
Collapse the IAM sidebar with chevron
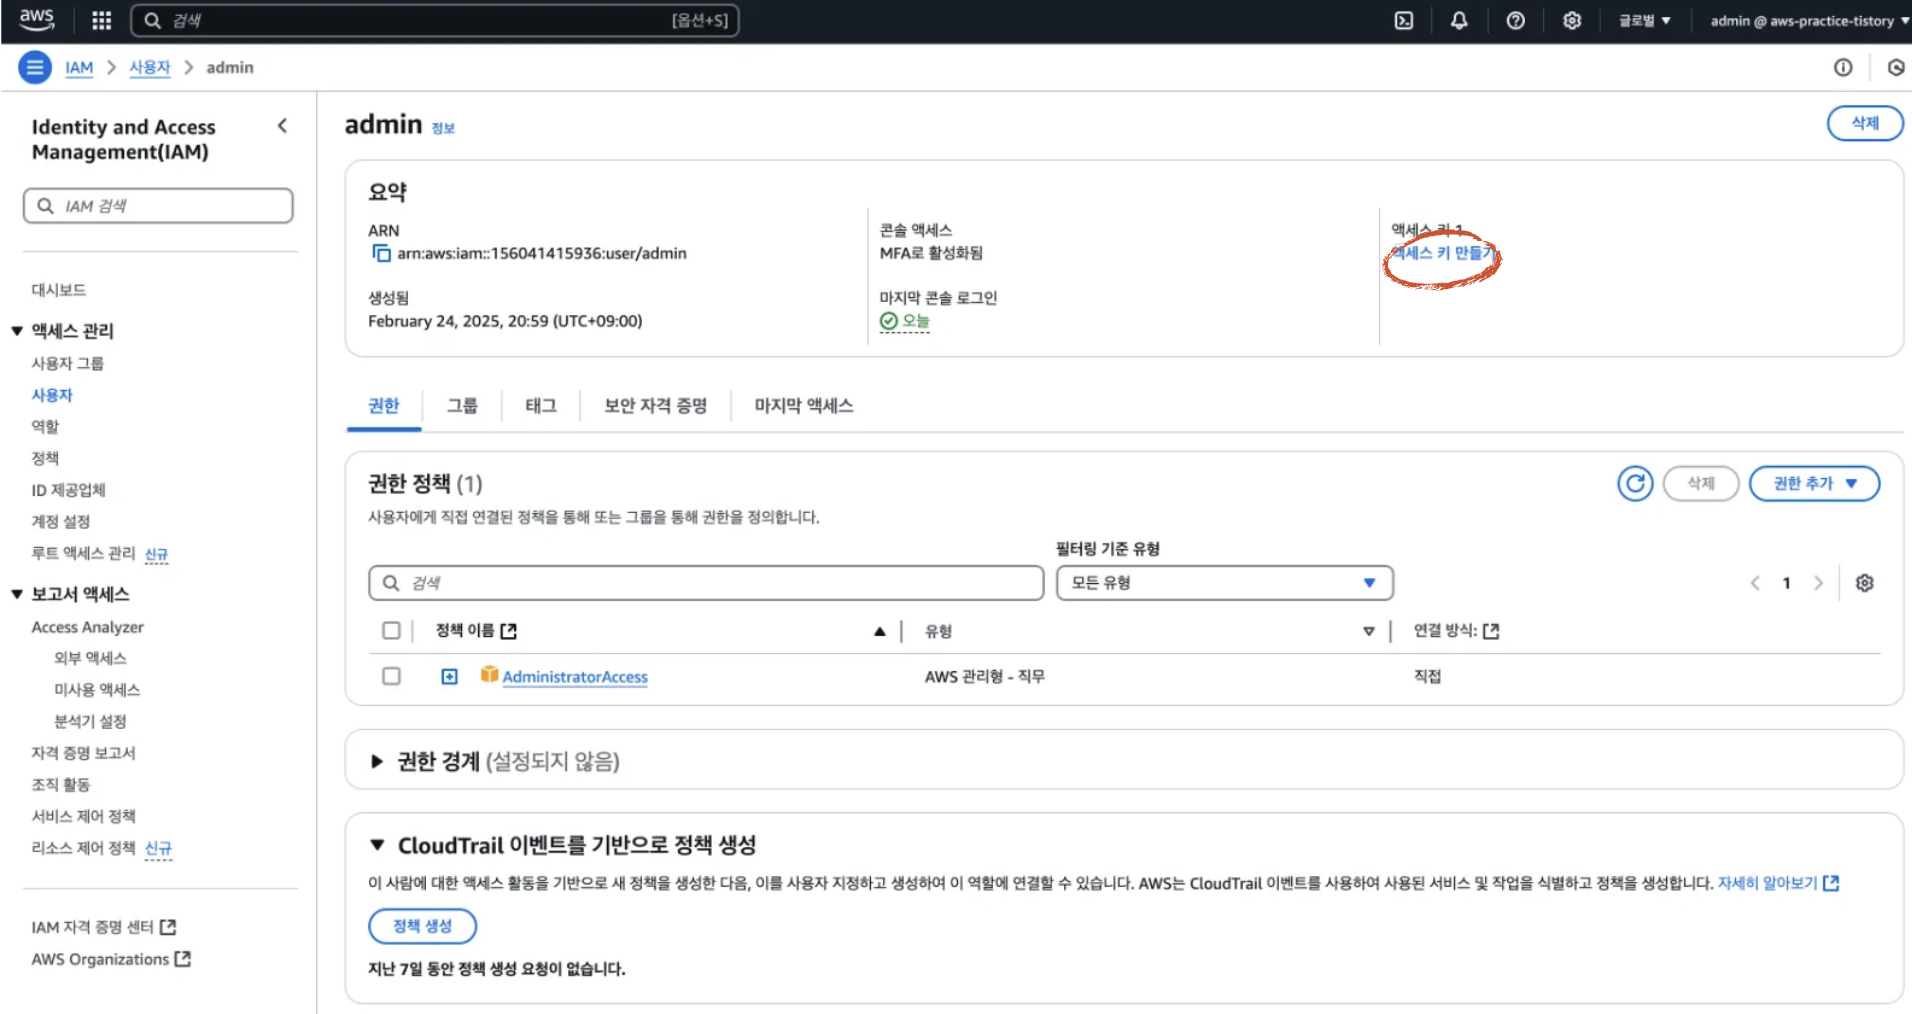pos(282,125)
